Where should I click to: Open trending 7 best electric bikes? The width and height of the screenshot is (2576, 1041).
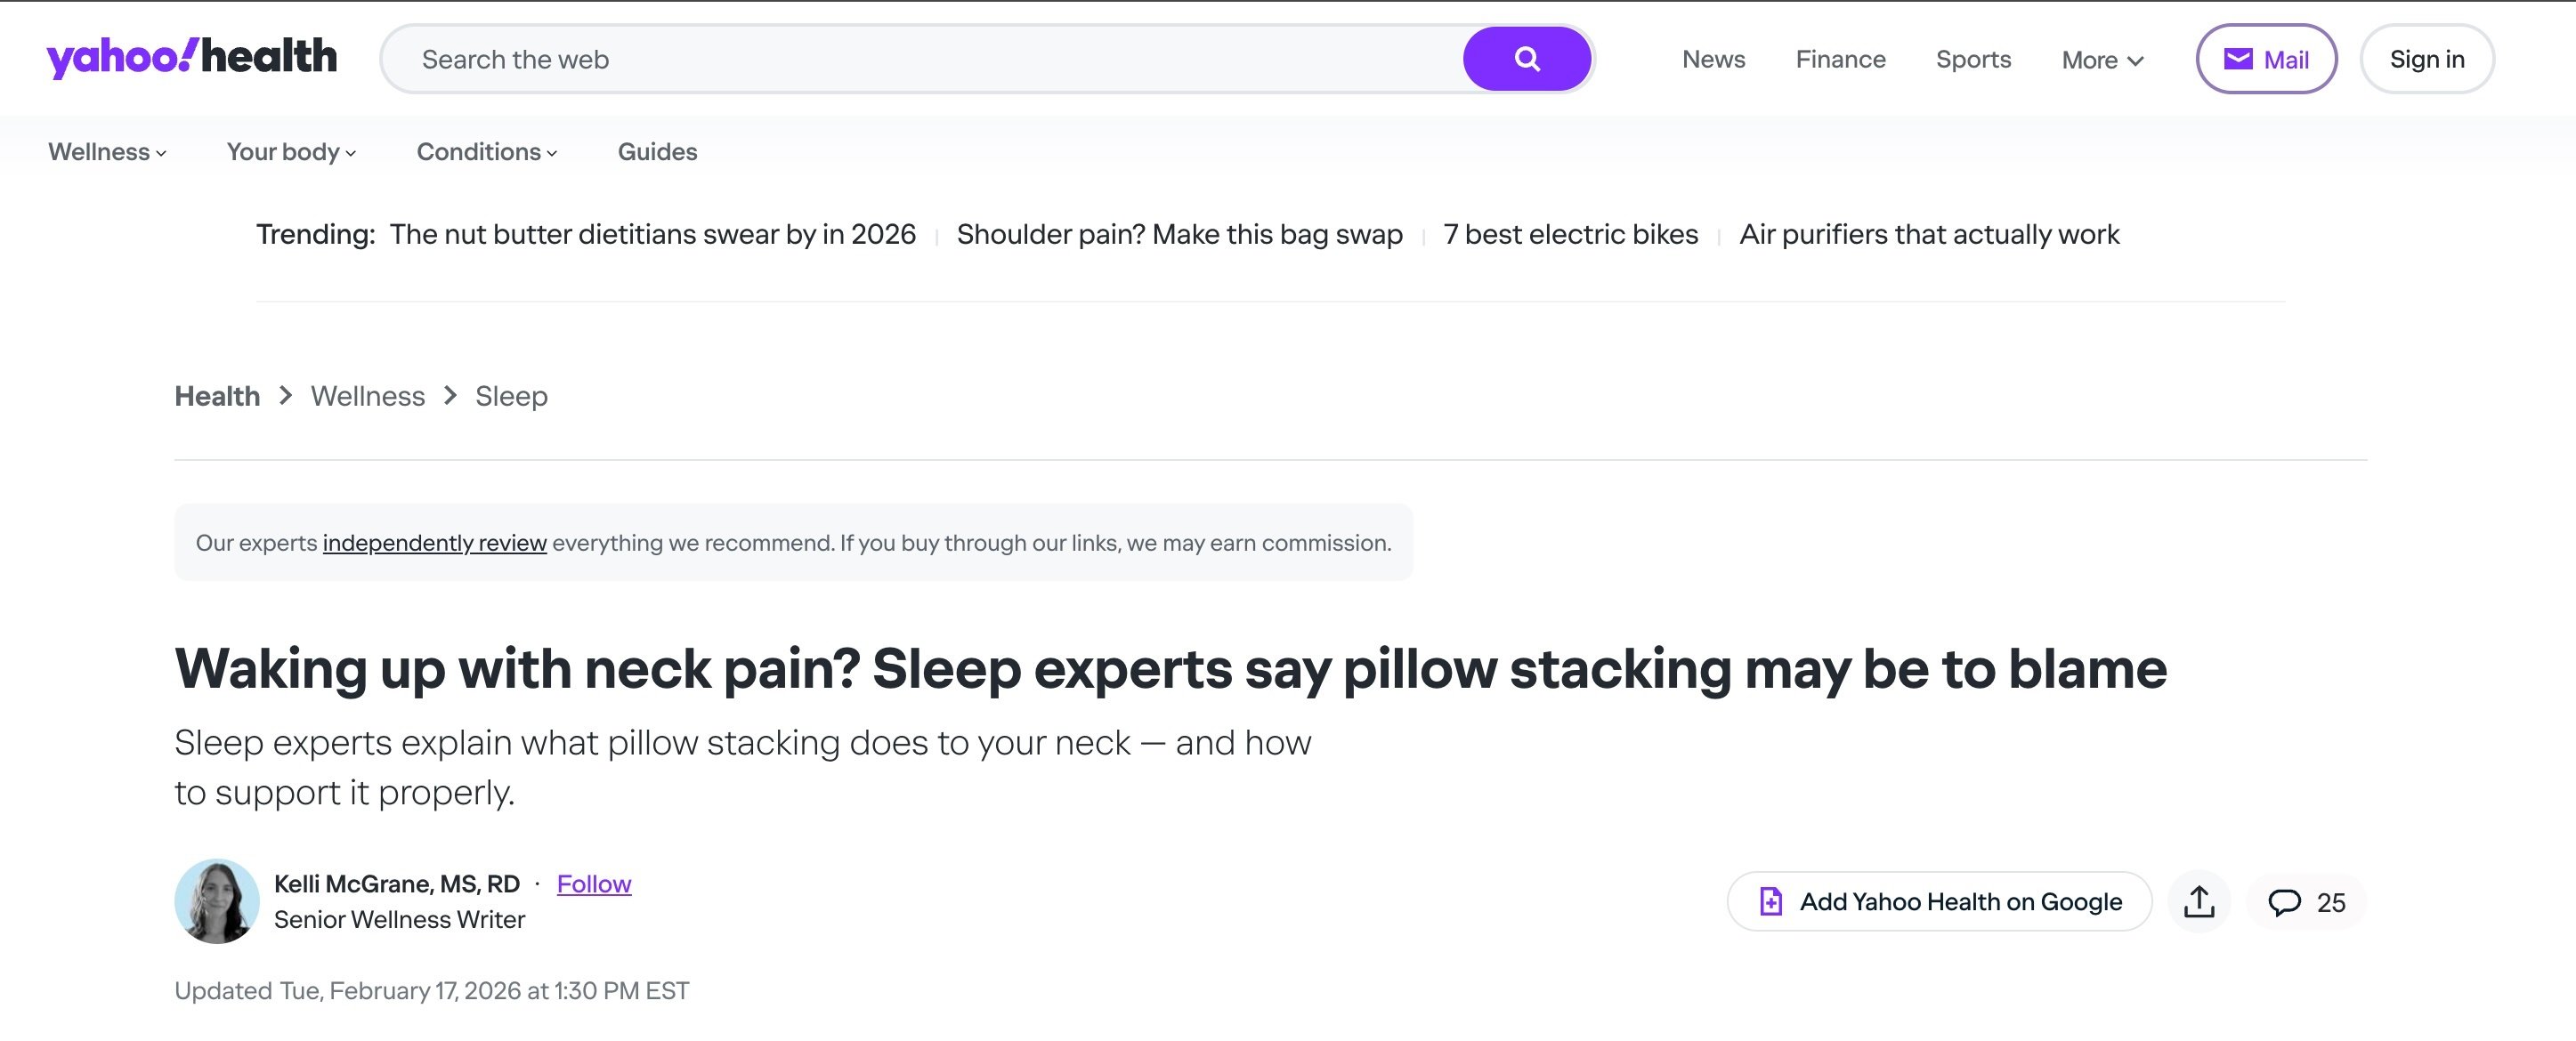pyautogui.click(x=1570, y=234)
